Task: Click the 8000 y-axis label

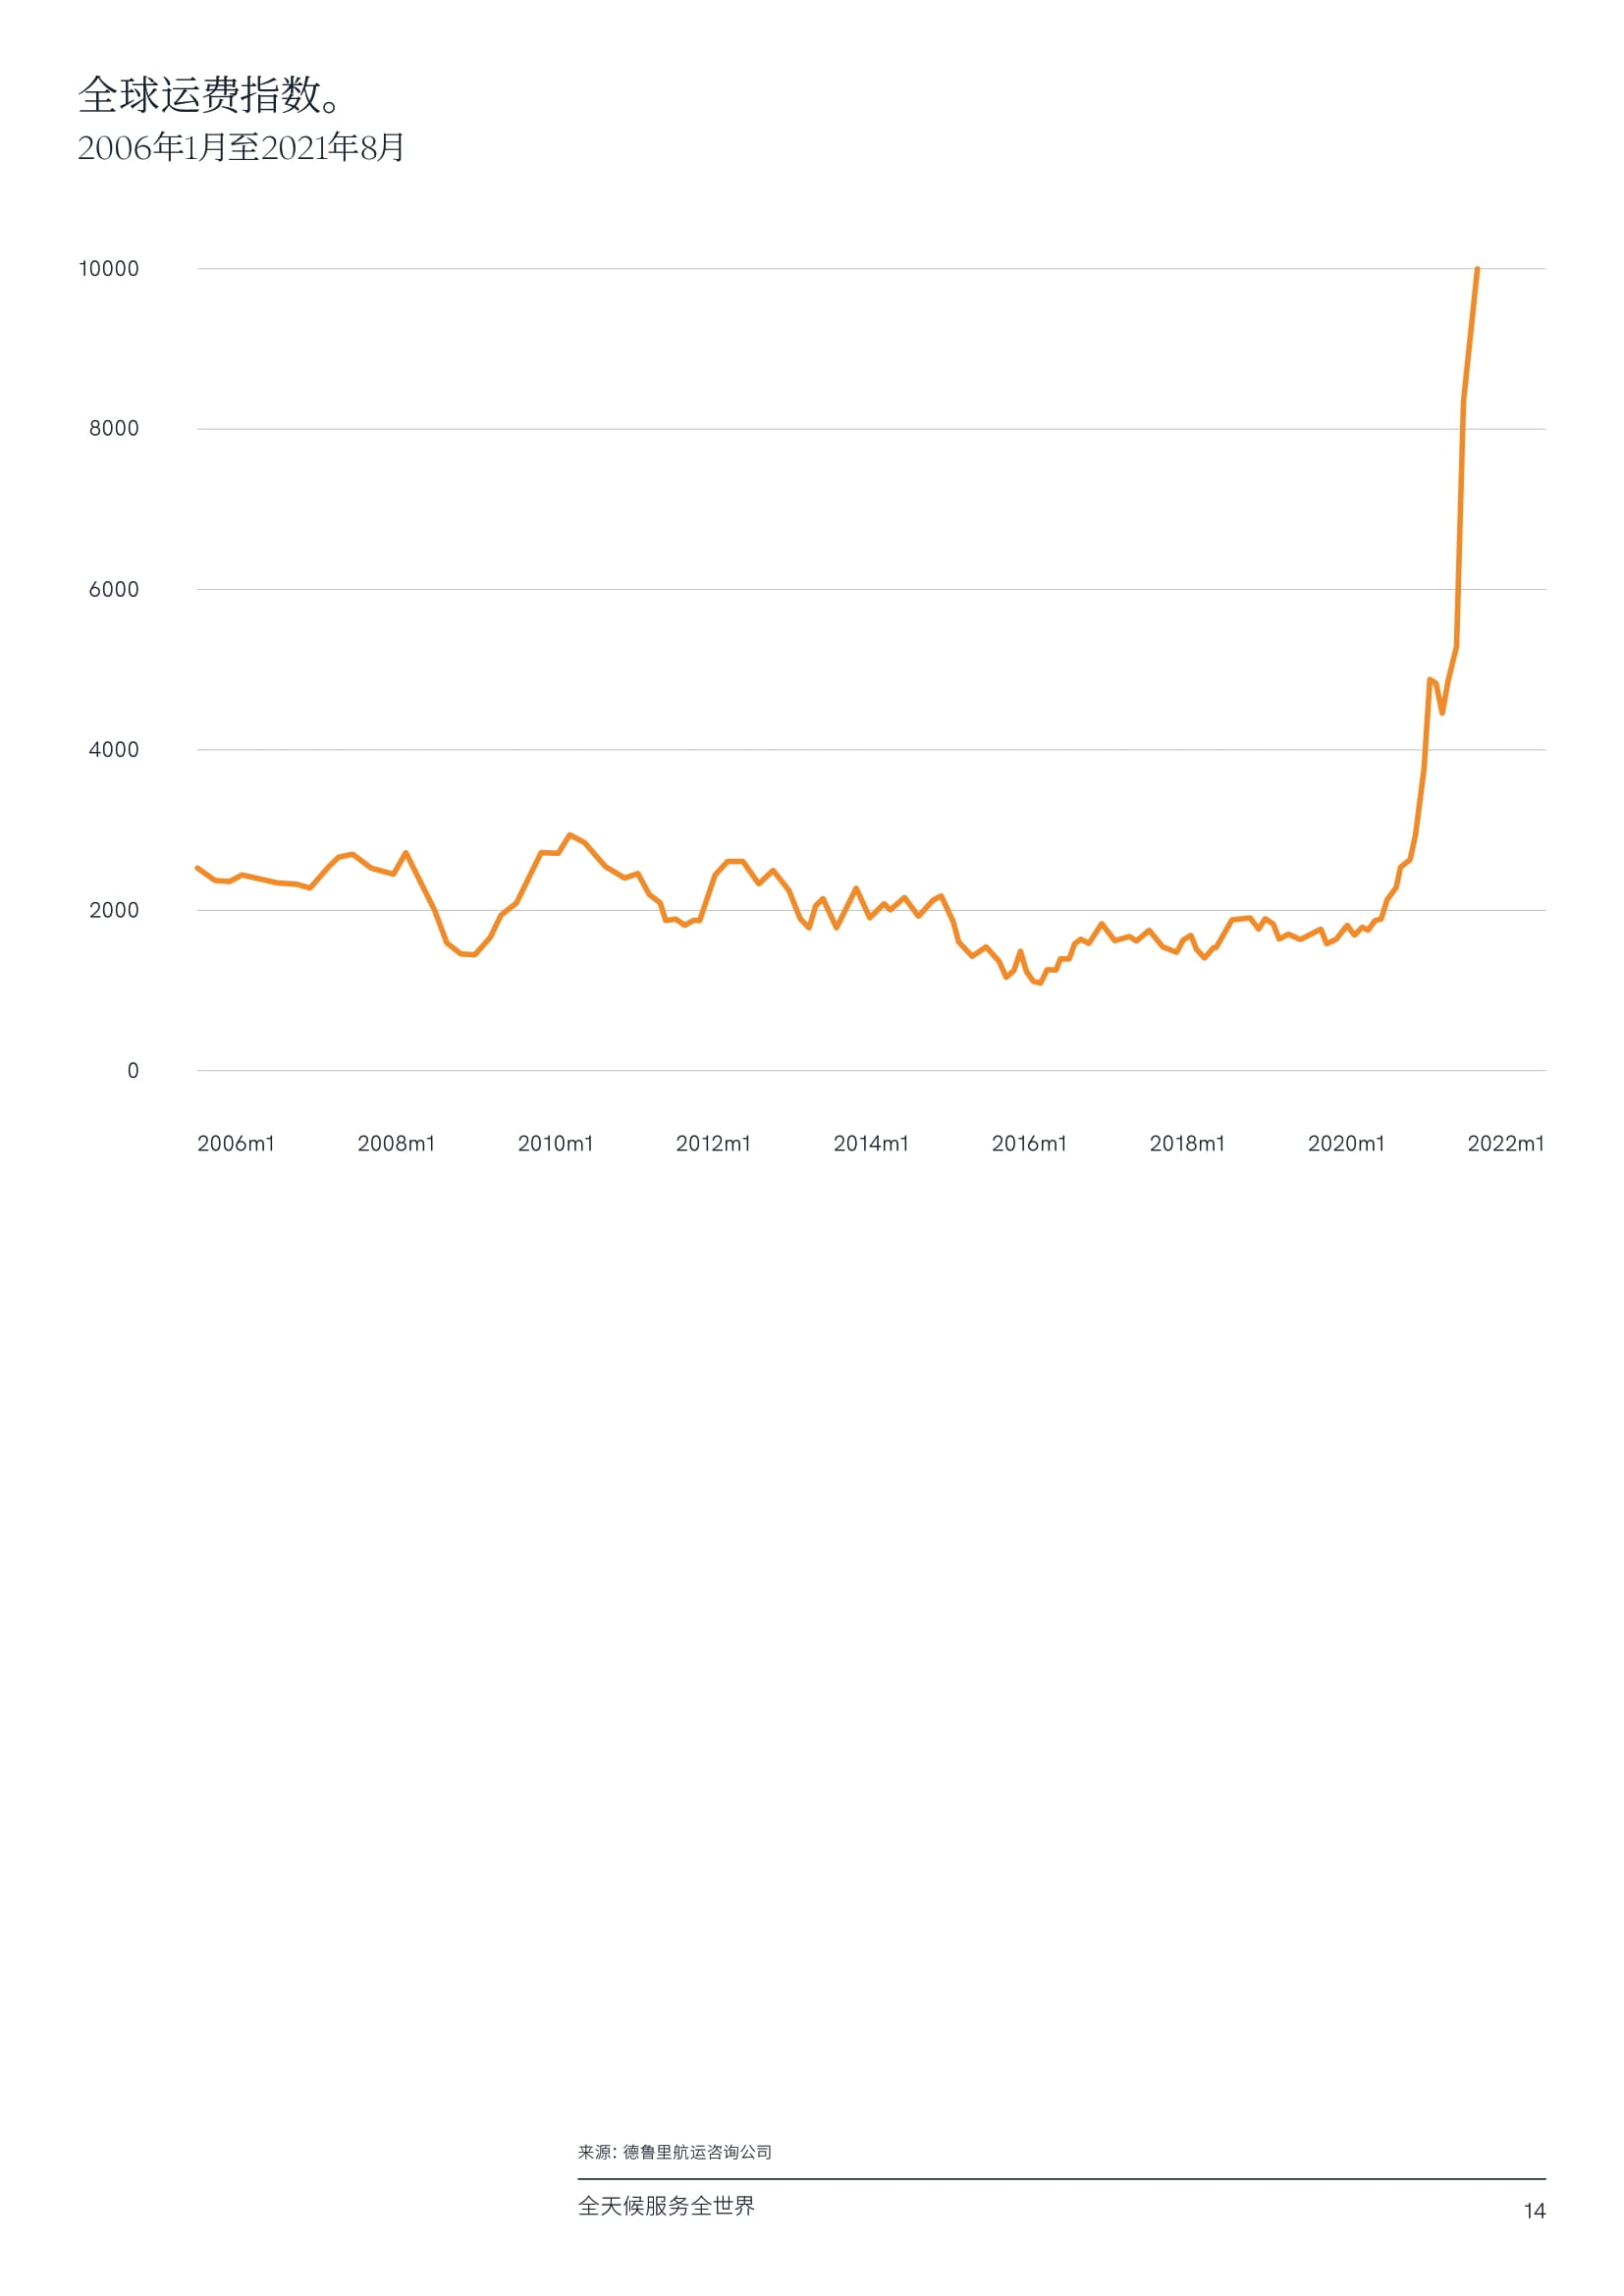Action: 114,429
